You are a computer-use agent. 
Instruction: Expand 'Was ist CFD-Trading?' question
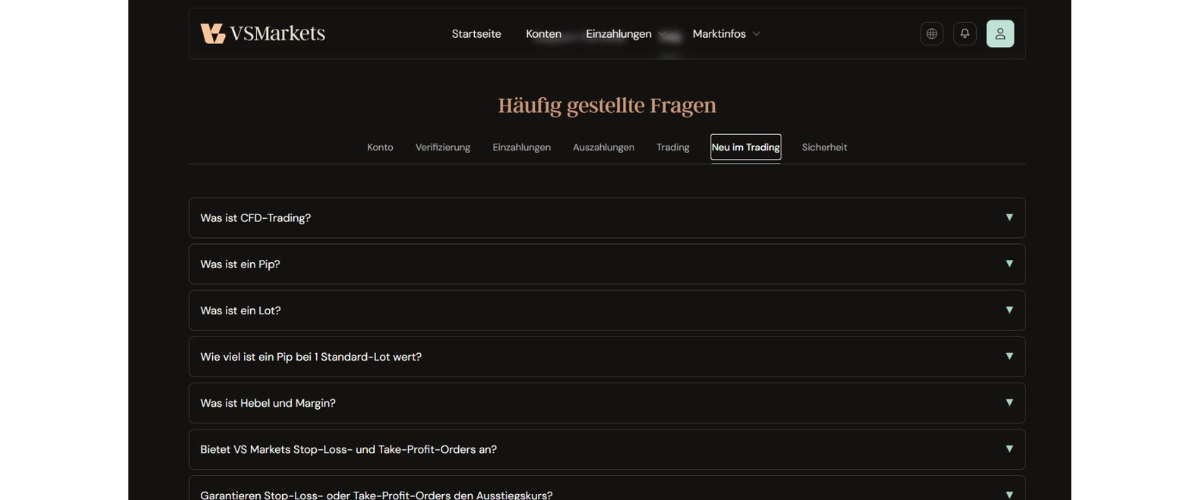(x=607, y=218)
